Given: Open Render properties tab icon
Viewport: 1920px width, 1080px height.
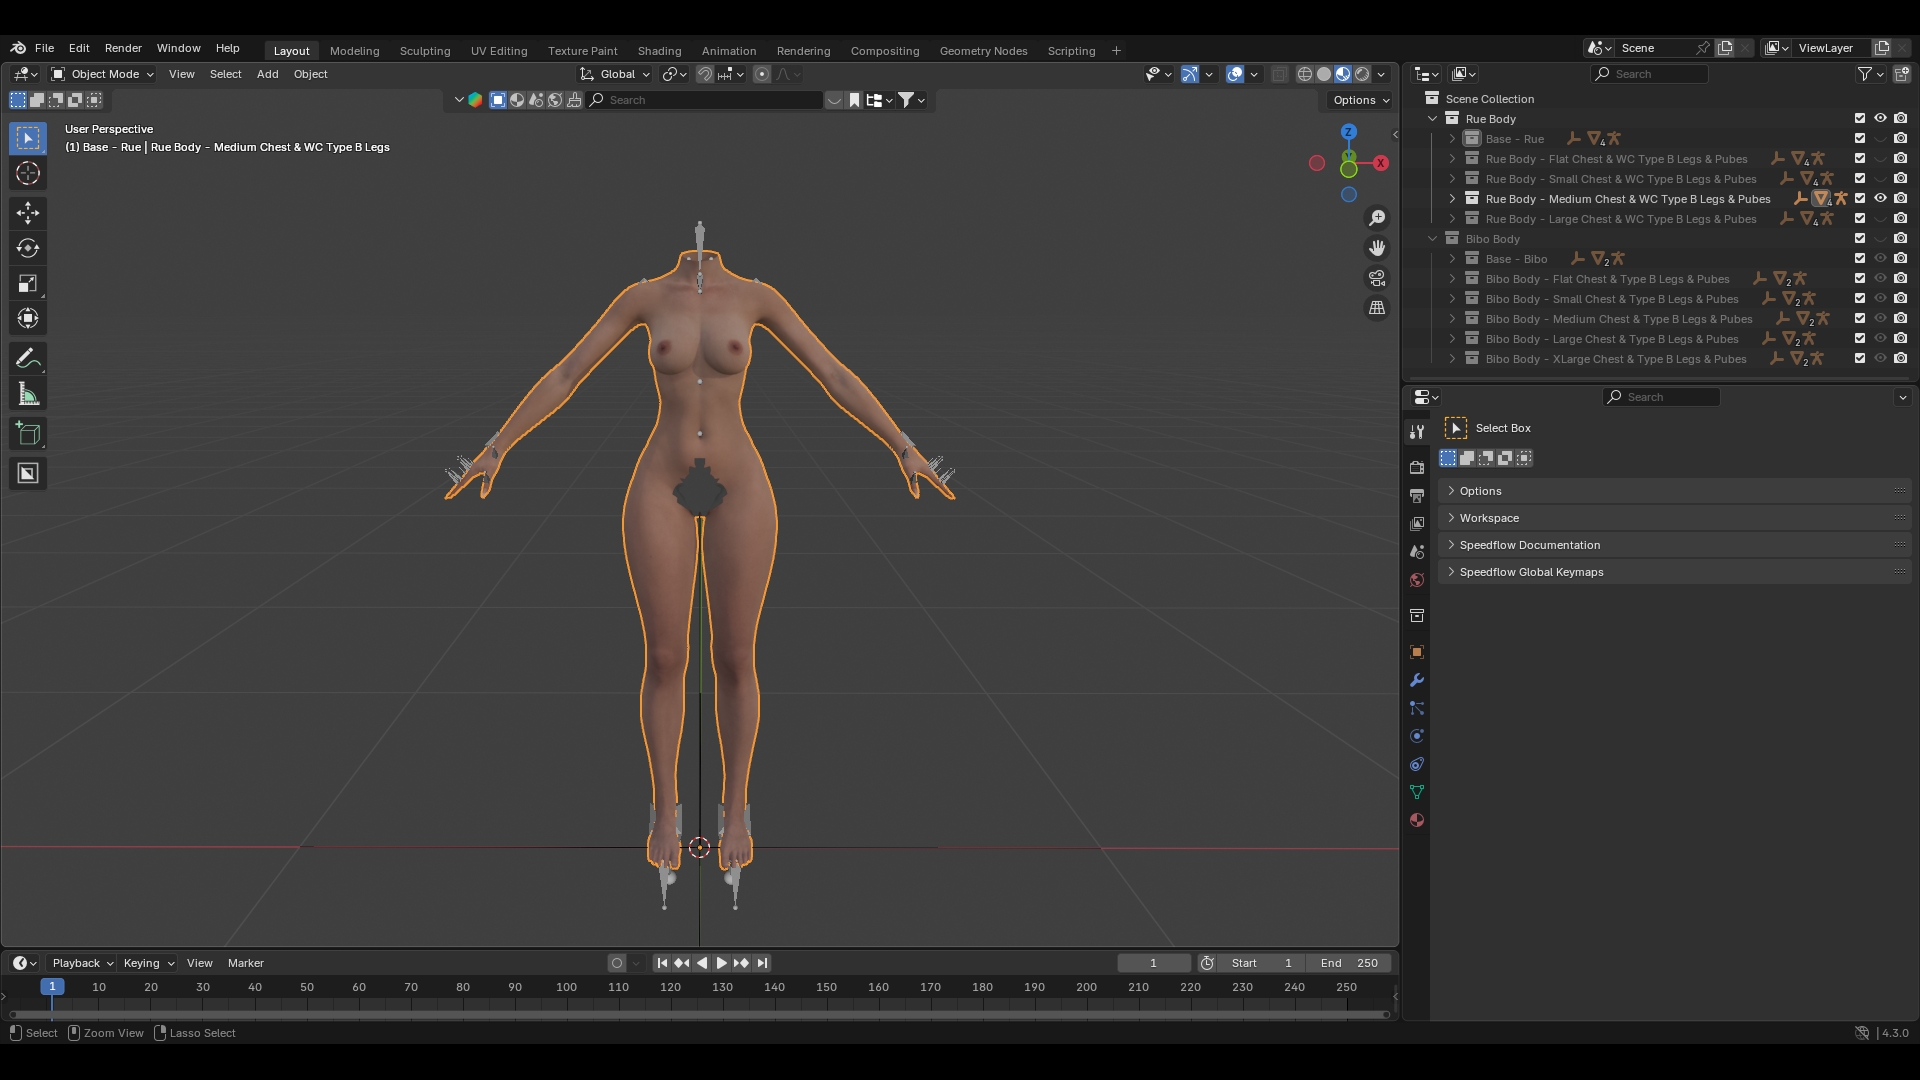Looking at the screenshot, I should click(1417, 467).
